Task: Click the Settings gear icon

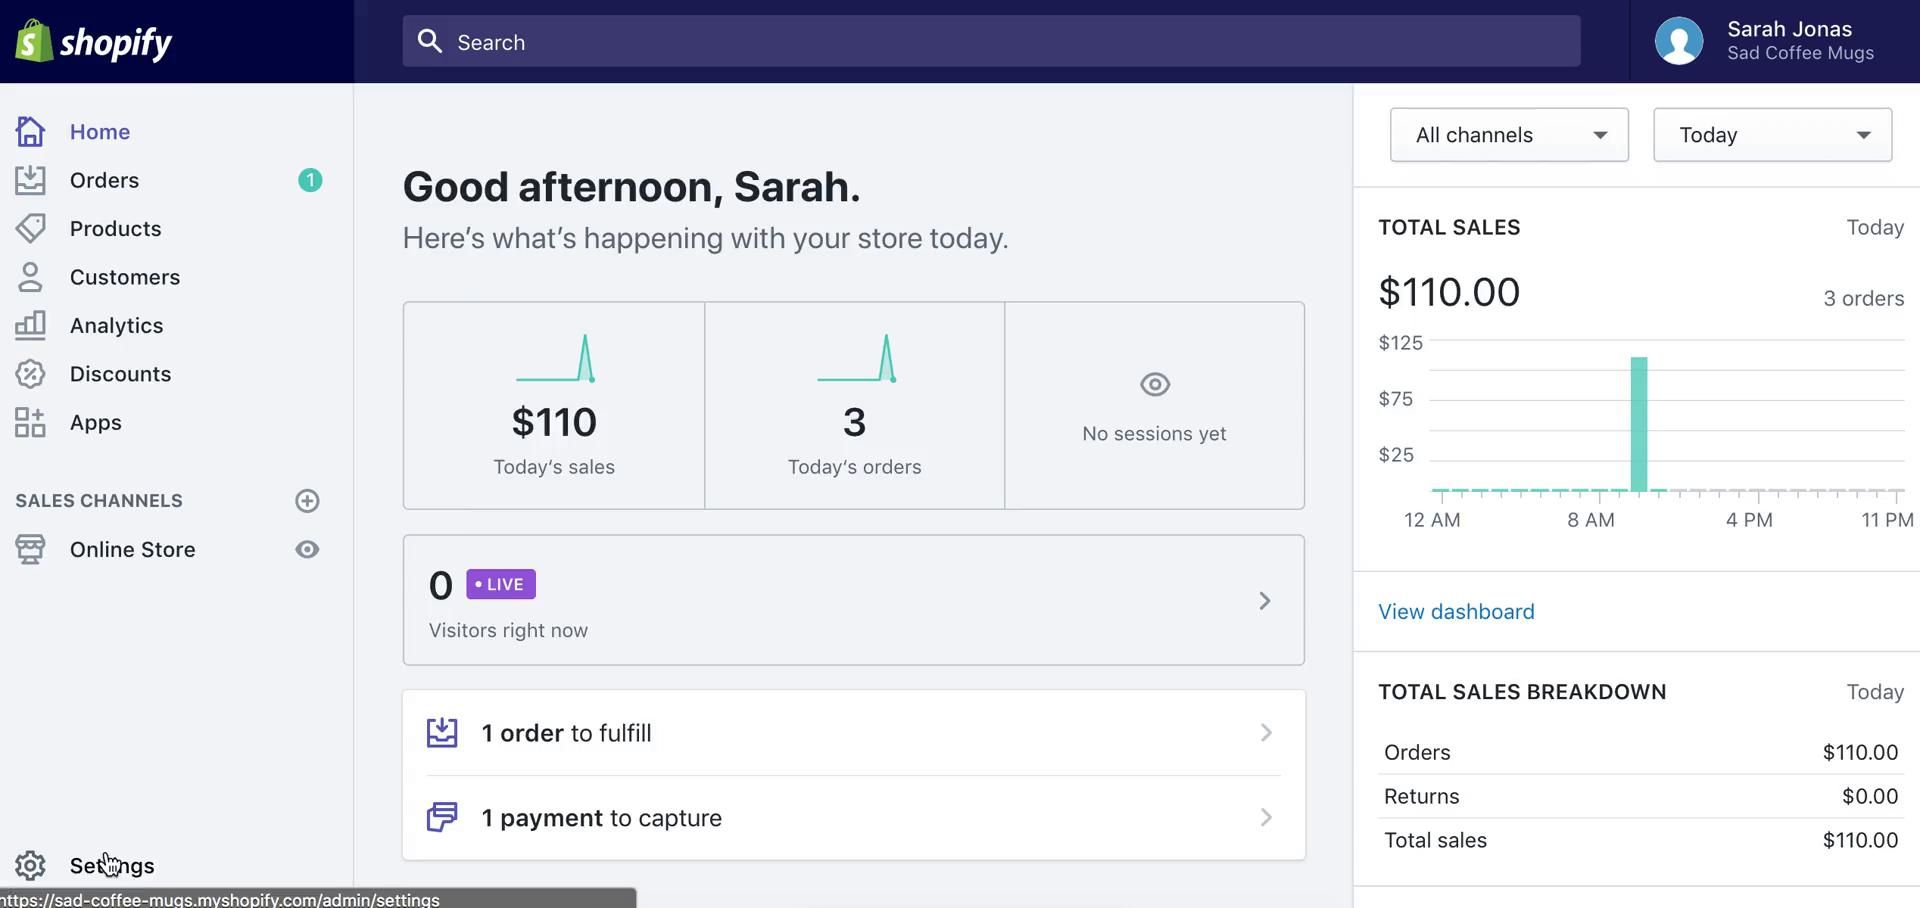Action: click(x=30, y=865)
